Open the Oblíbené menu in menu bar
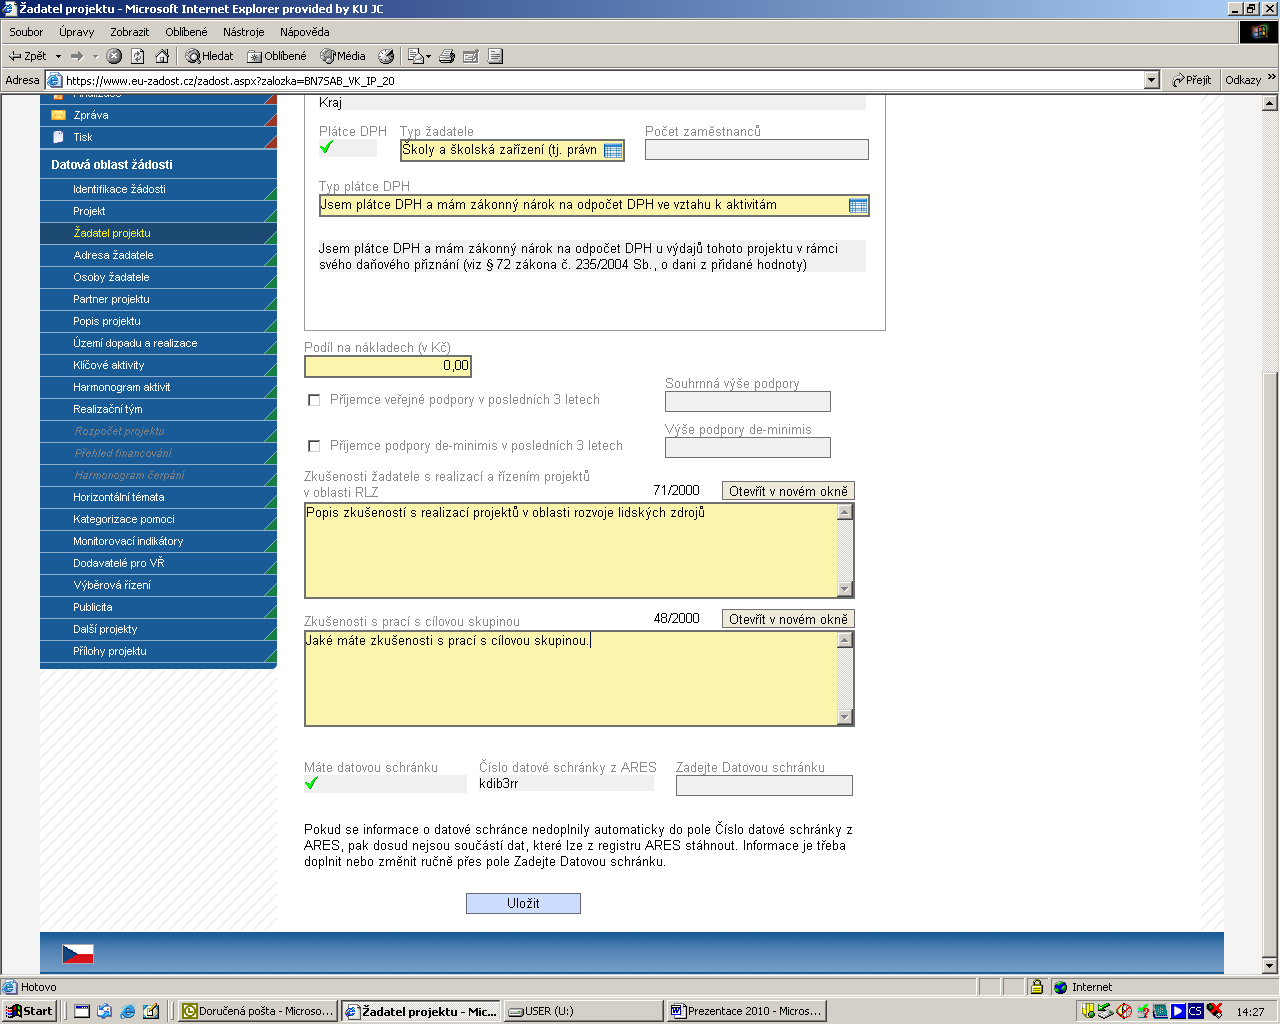This screenshot has width=1280, height=1024. pyautogui.click(x=186, y=32)
